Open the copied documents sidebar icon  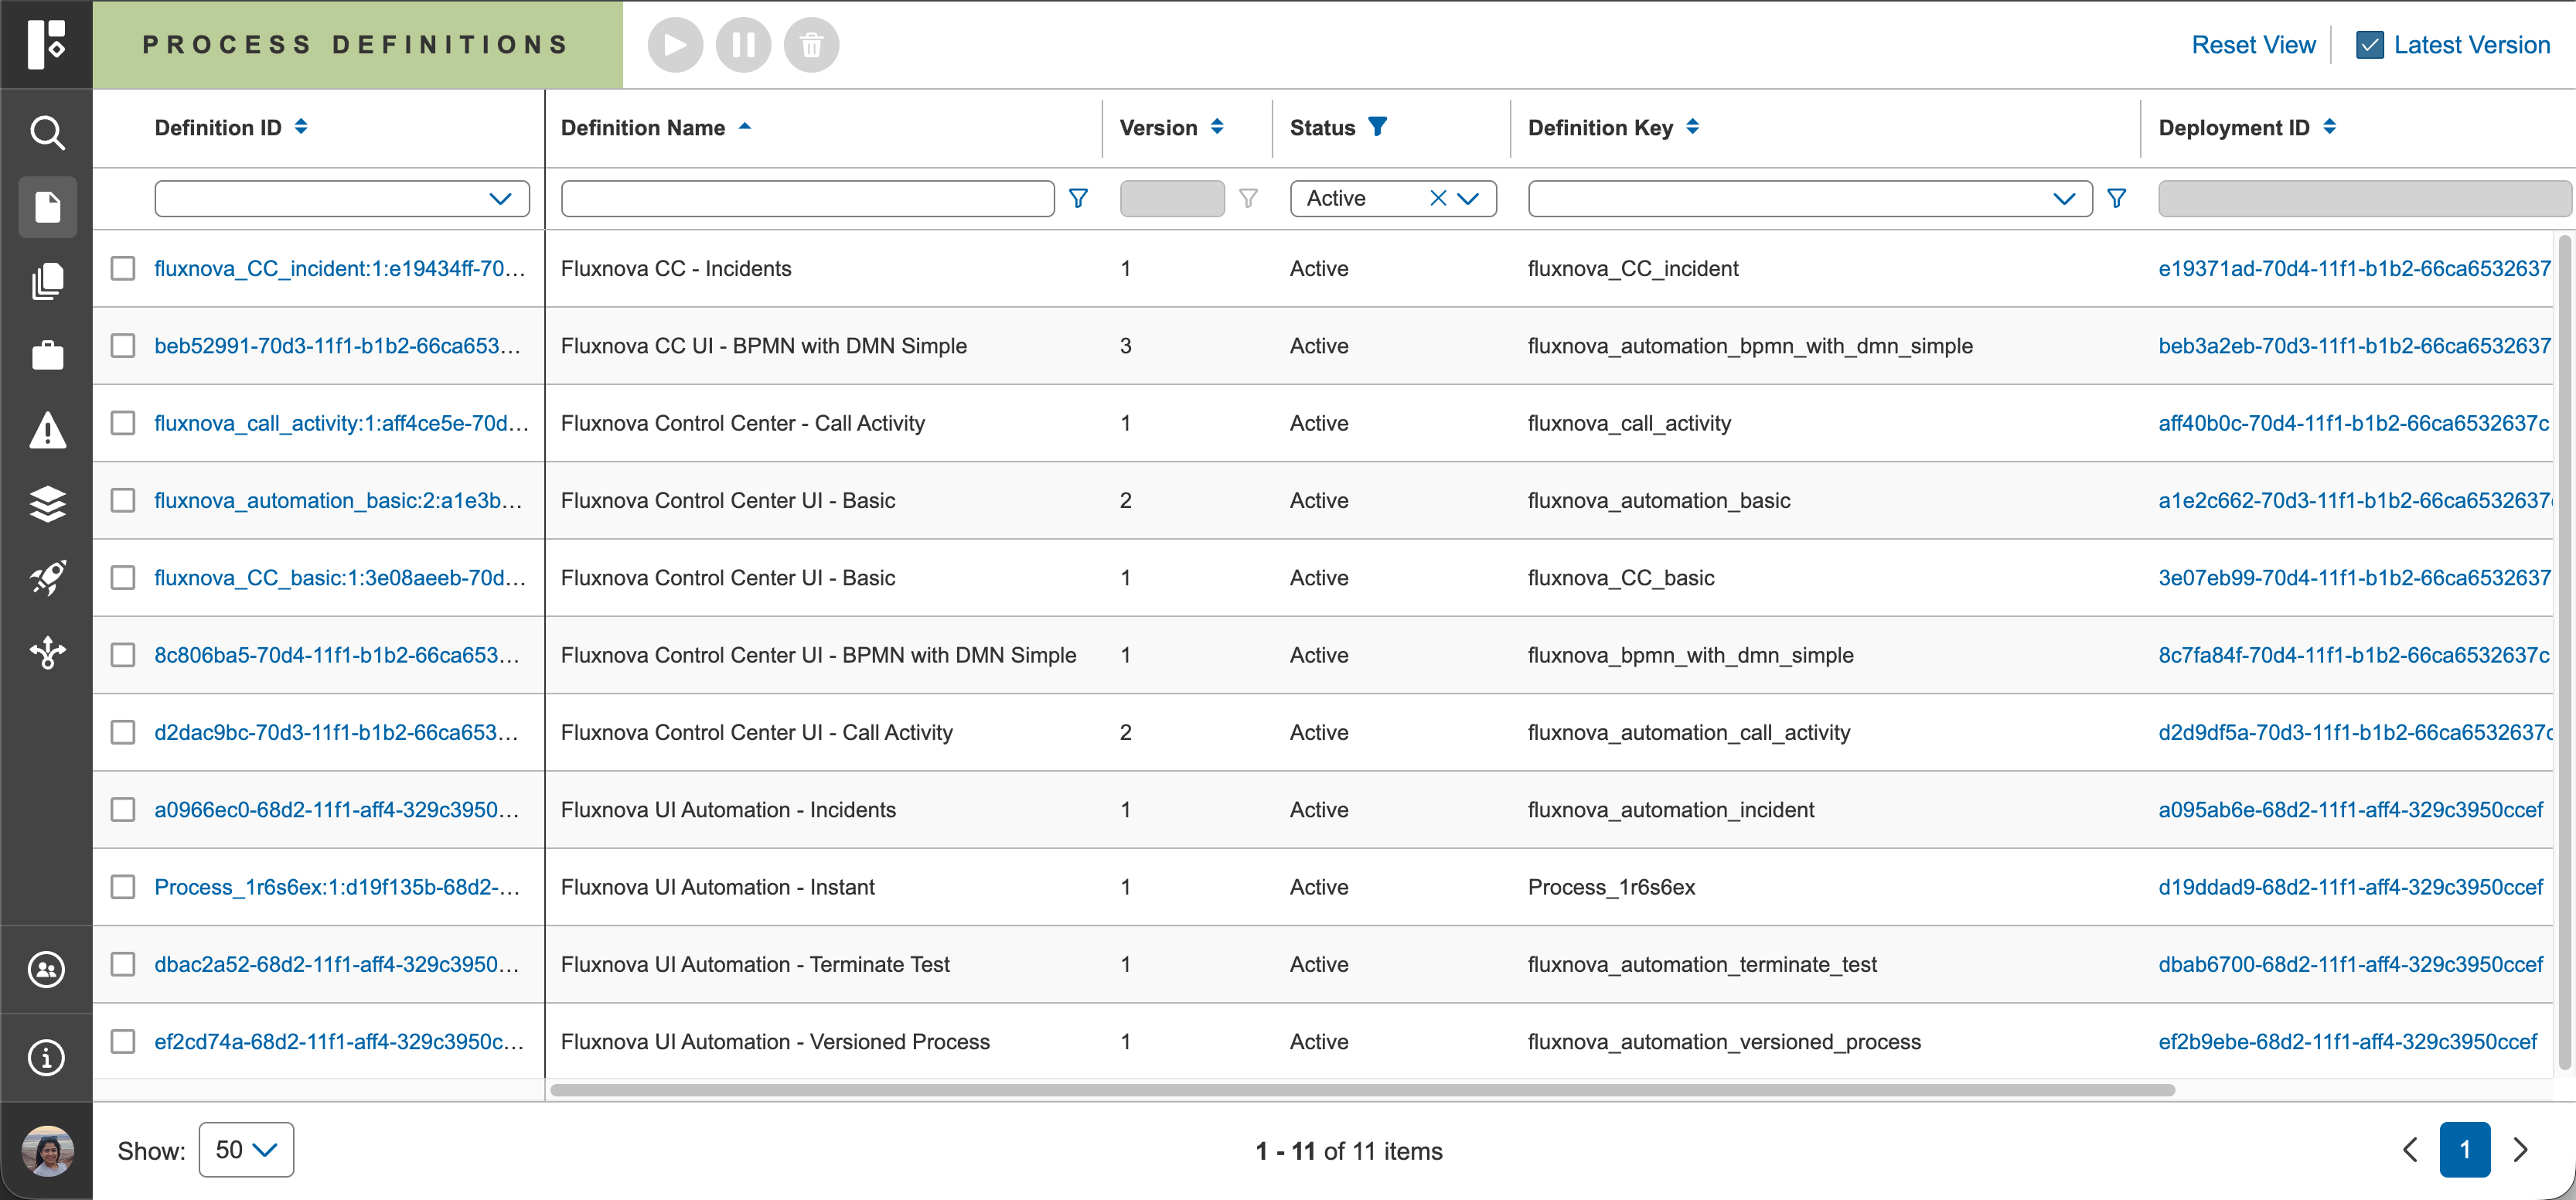(47, 281)
